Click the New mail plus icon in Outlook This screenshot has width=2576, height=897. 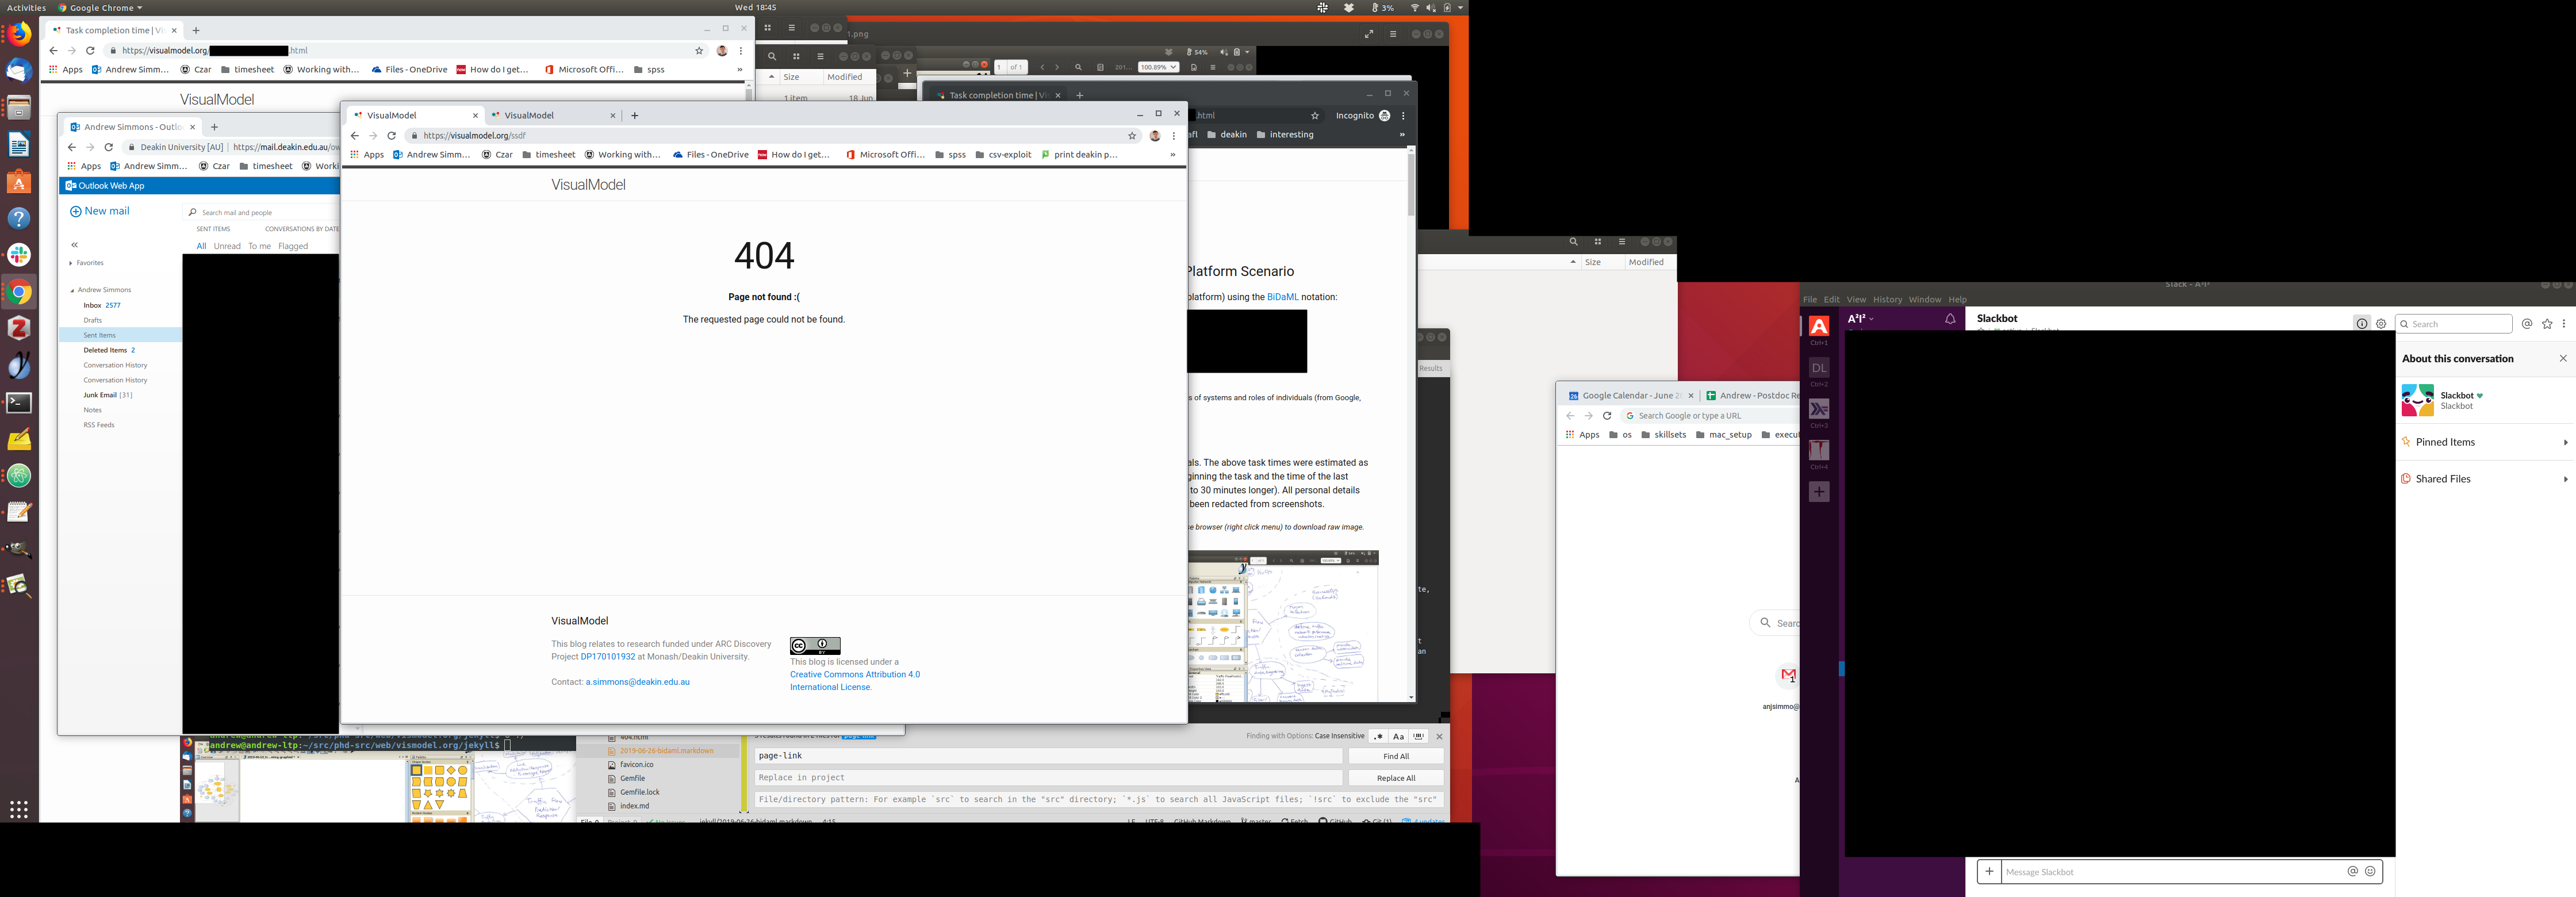click(75, 211)
